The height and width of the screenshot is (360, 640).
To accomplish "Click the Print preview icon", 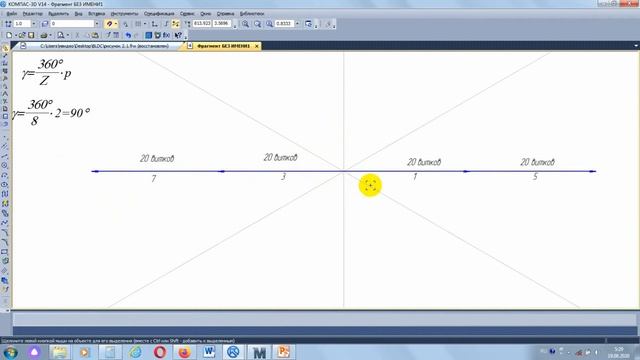I will (60, 35).
